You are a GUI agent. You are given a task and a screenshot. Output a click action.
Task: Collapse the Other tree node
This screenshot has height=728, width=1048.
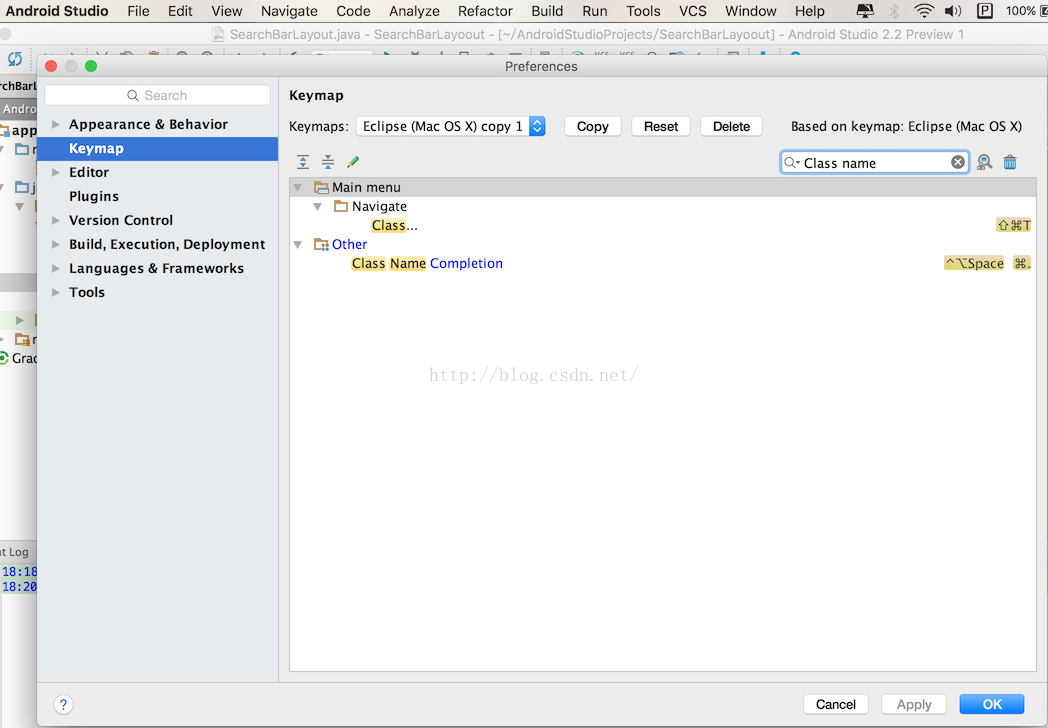click(298, 245)
